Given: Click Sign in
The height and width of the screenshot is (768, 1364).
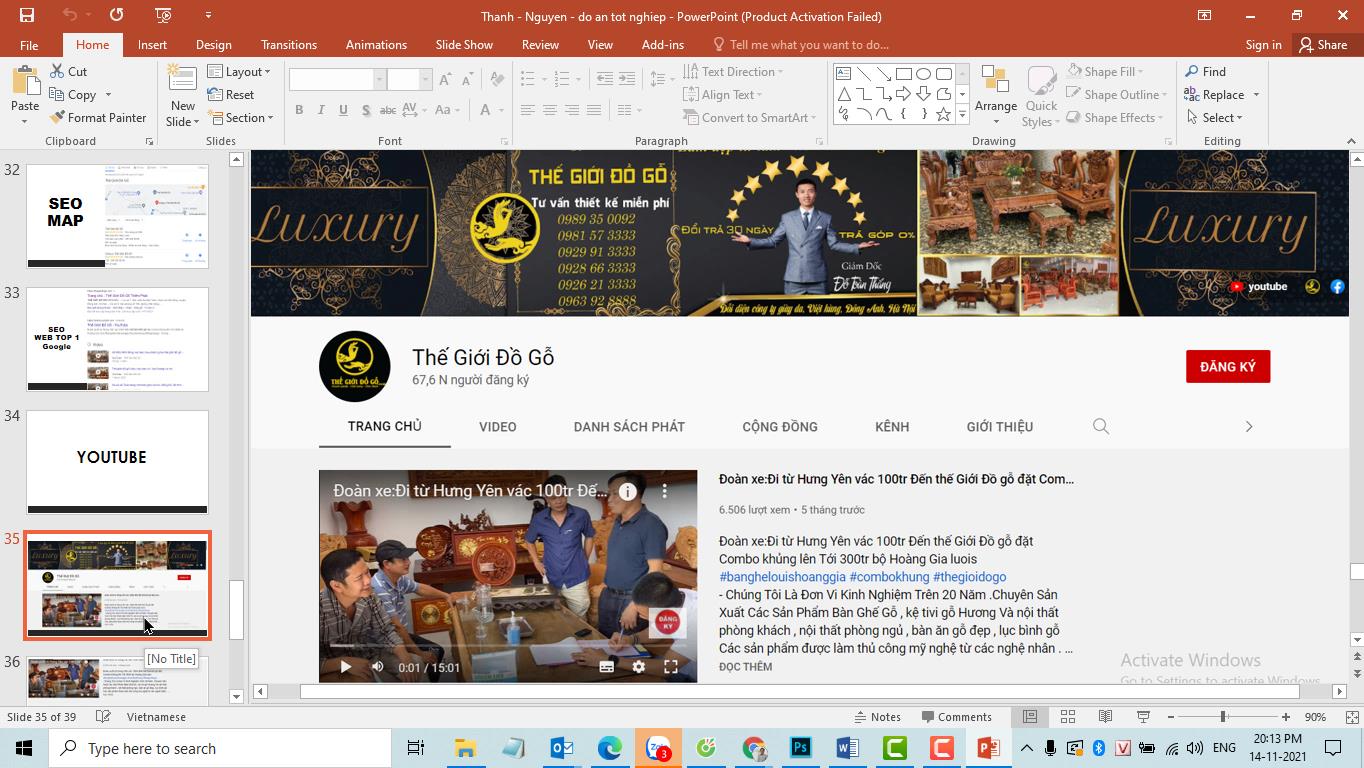Looking at the screenshot, I should coord(1263,44).
